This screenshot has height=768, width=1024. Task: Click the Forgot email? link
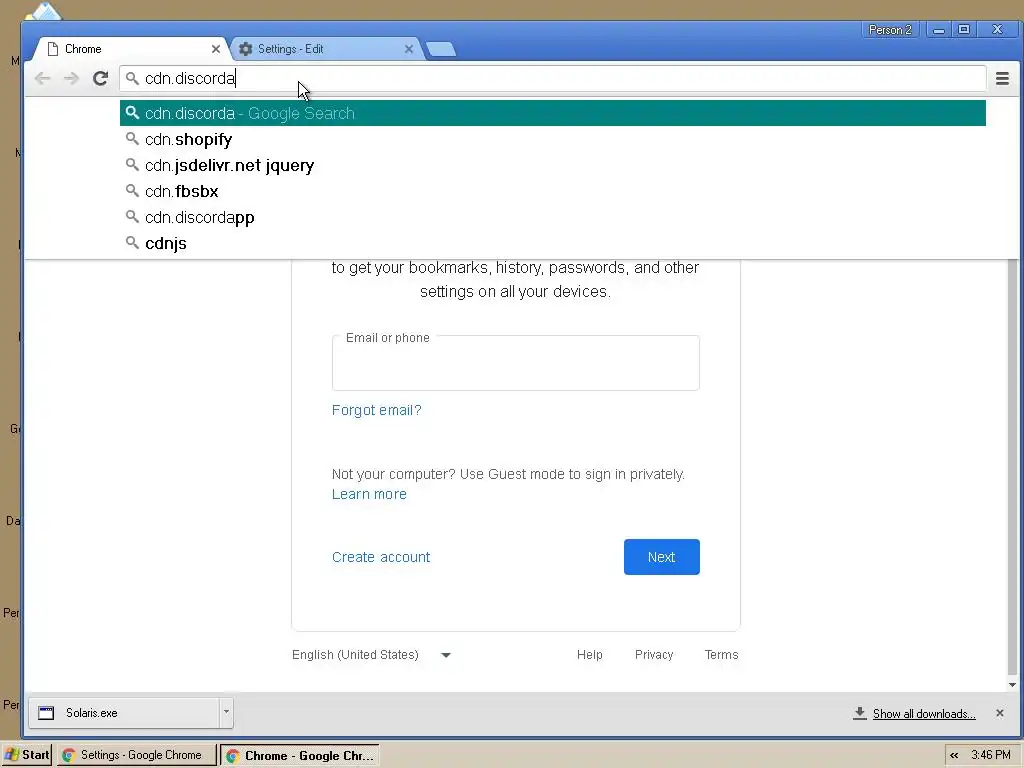[x=377, y=410]
